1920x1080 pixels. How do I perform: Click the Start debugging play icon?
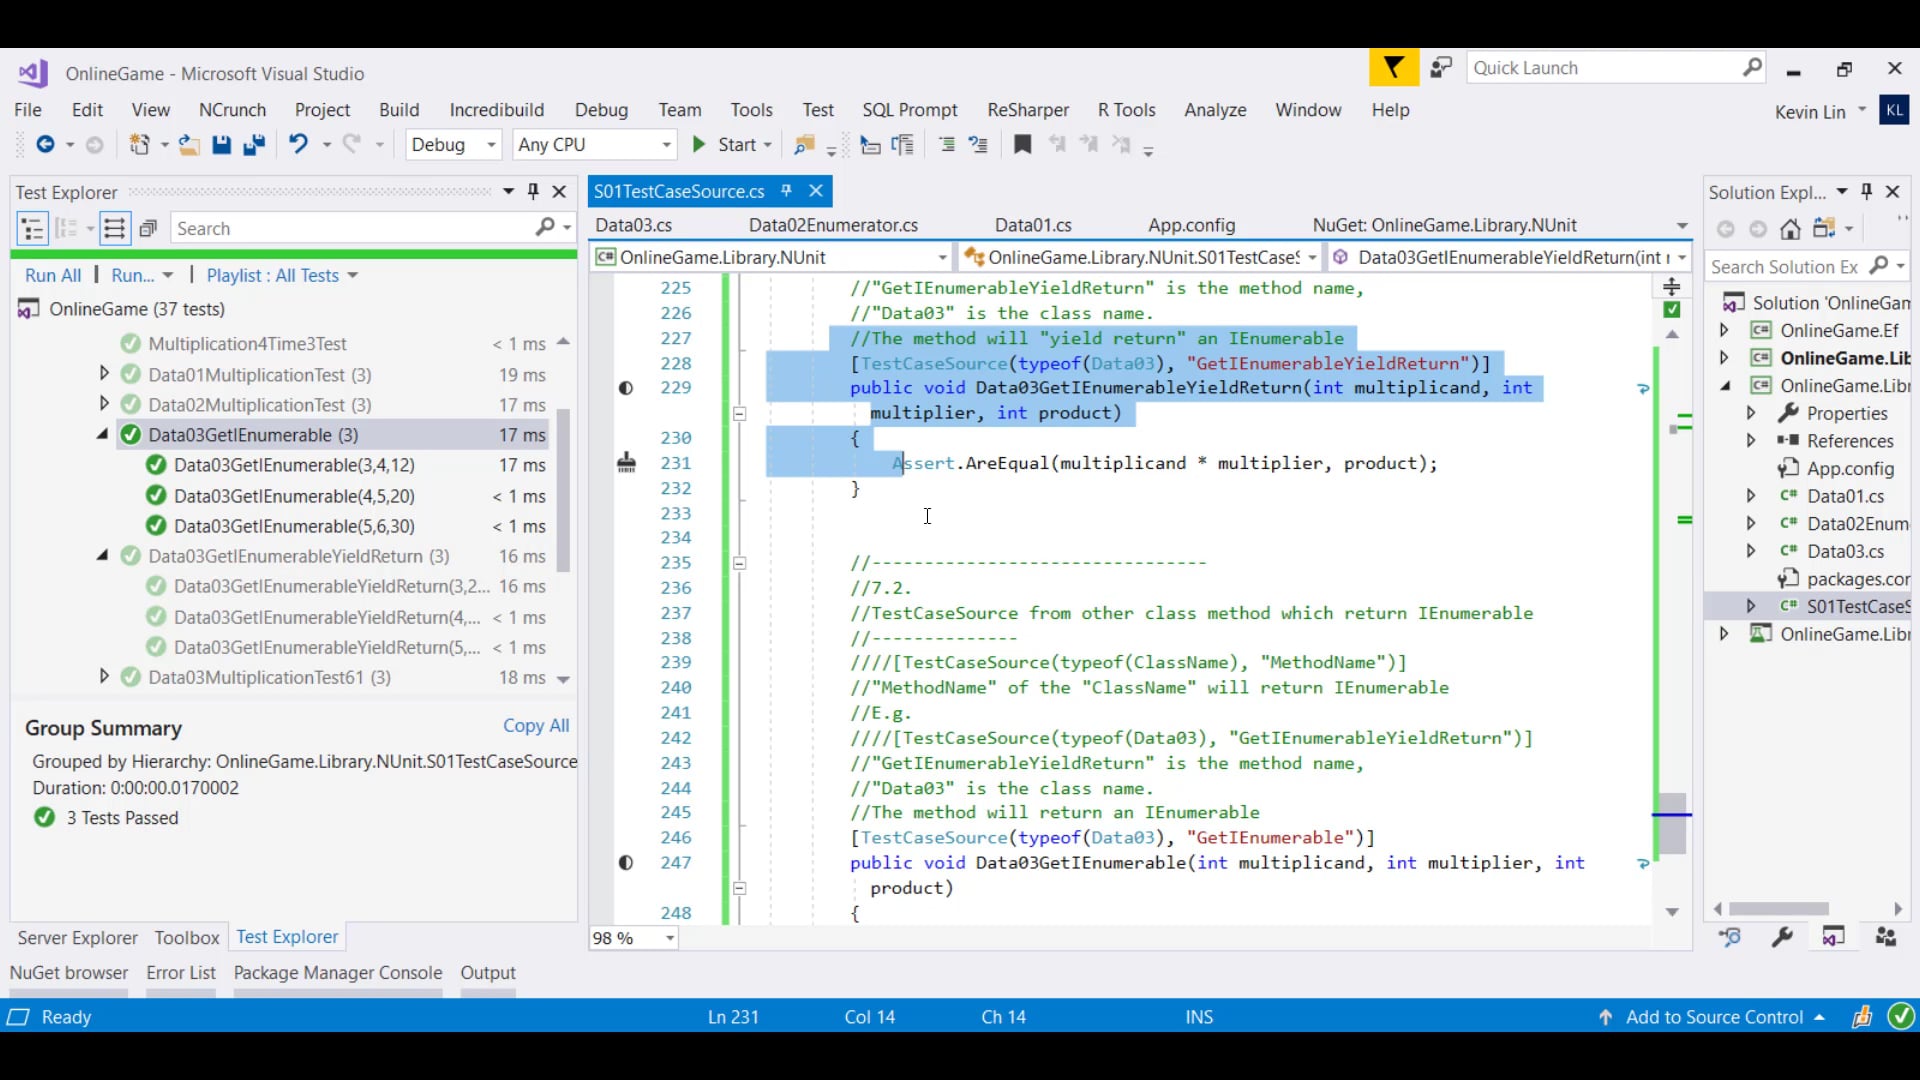(699, 145)
